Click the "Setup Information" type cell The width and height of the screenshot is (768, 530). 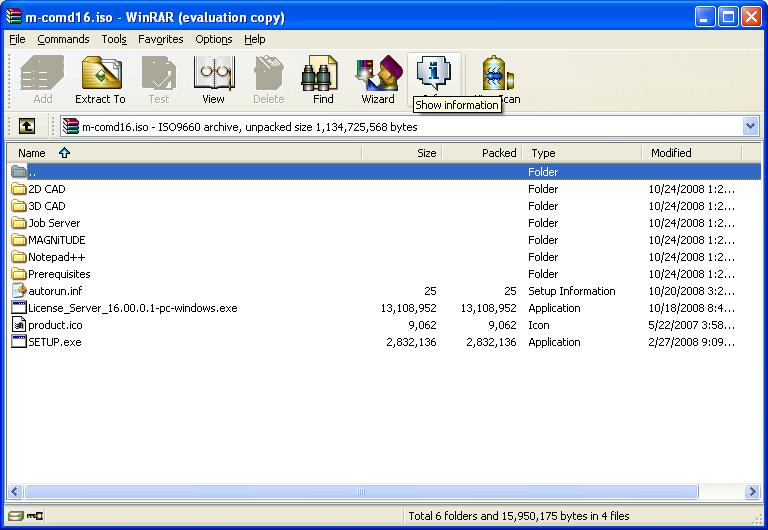[x=572, y=291]
